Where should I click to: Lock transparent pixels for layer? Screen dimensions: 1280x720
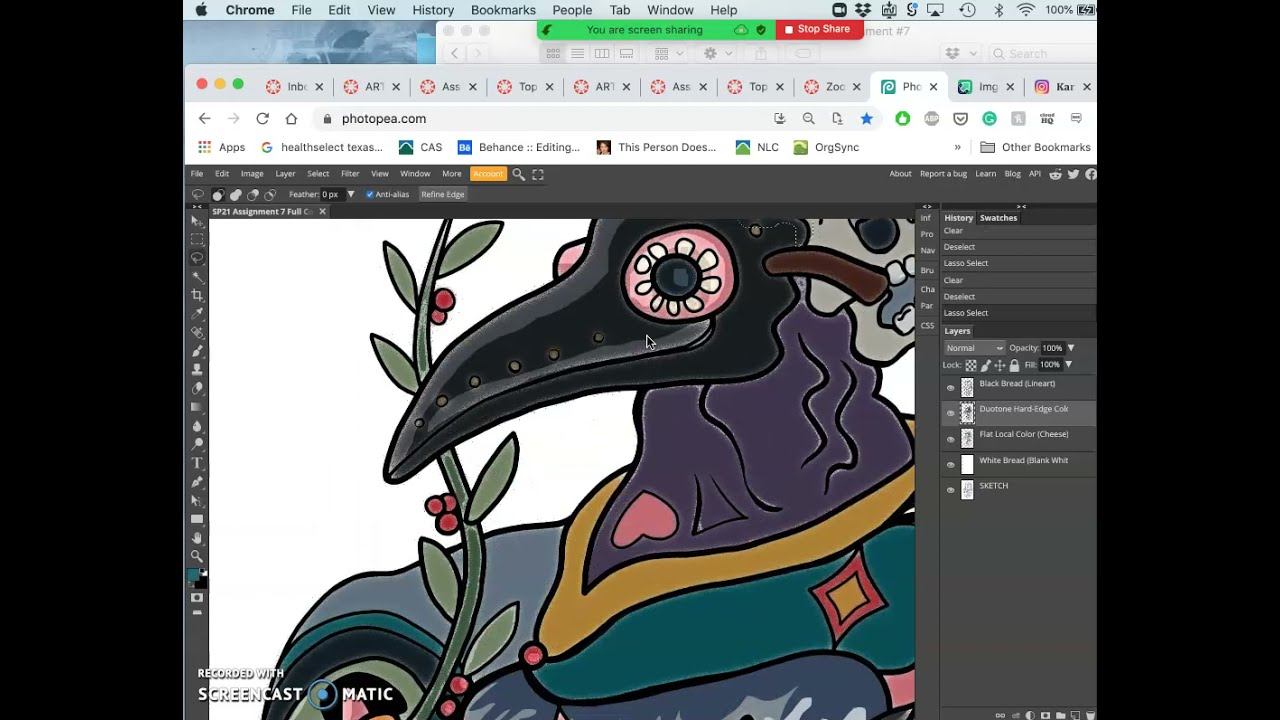(x=971, y=365)
